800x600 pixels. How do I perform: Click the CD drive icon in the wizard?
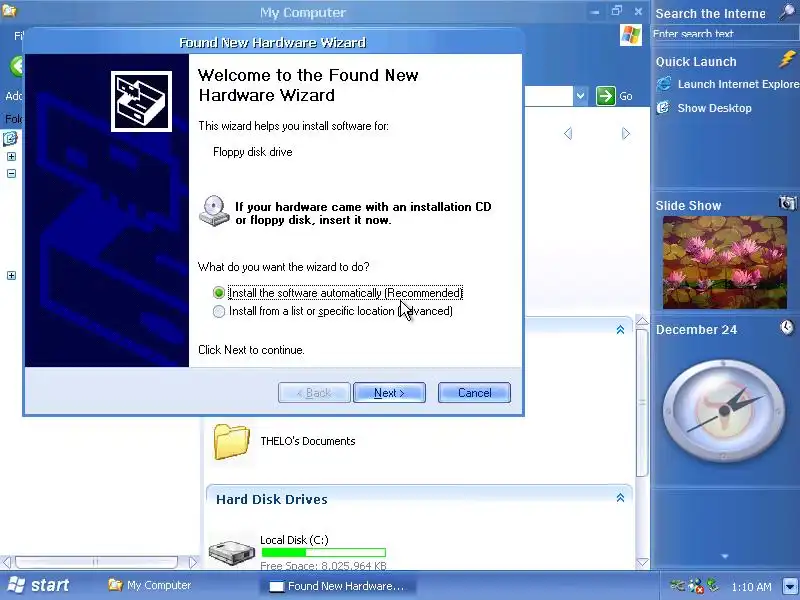(x=214, y=211)
